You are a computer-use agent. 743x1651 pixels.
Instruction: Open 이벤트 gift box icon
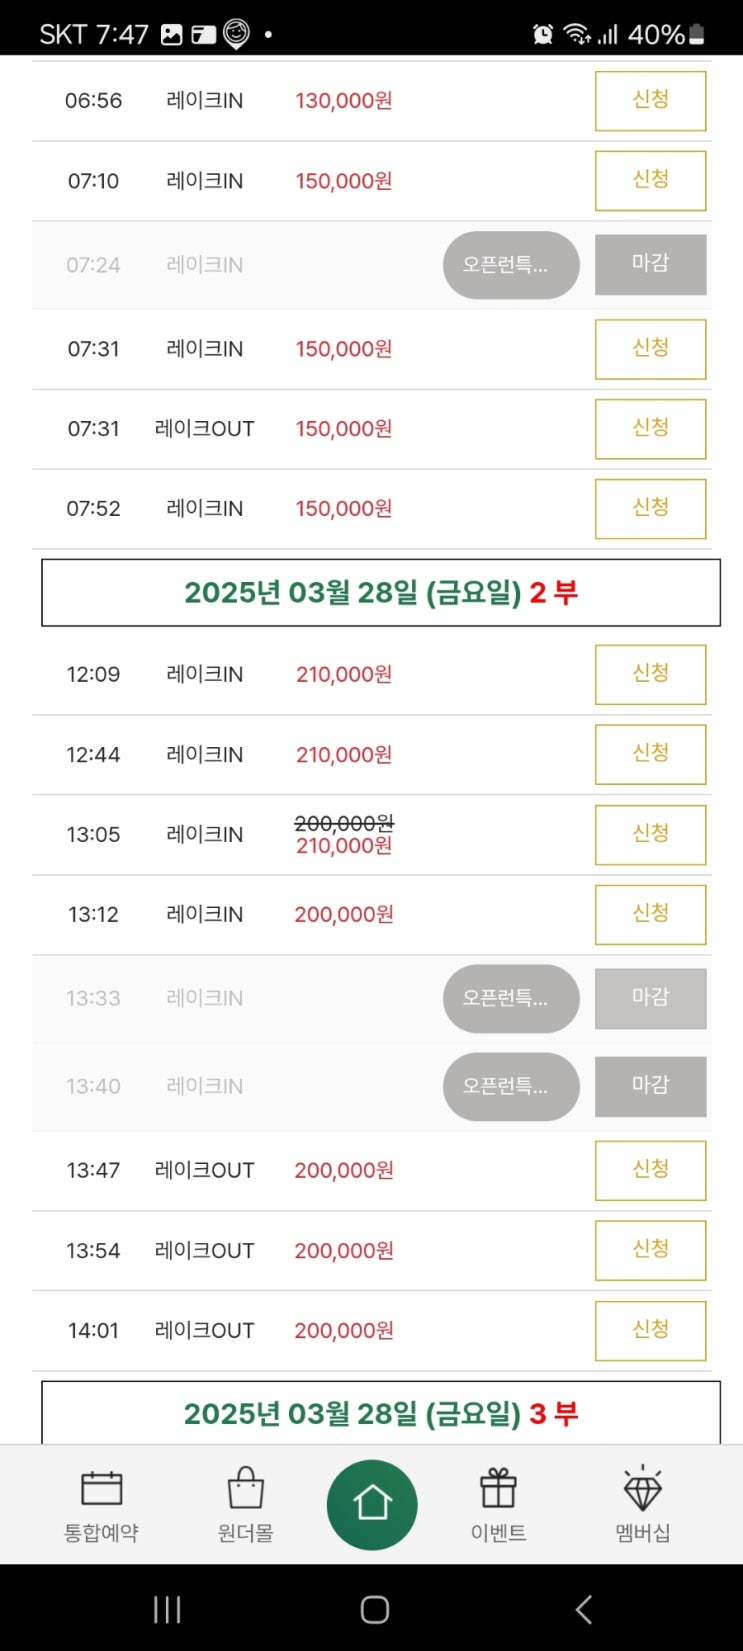(x=498, y=1492)
